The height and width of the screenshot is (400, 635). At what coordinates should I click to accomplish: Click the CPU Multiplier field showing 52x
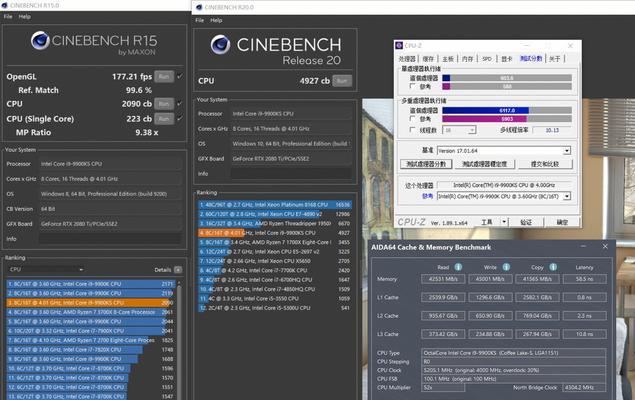[x=443, y=387]
